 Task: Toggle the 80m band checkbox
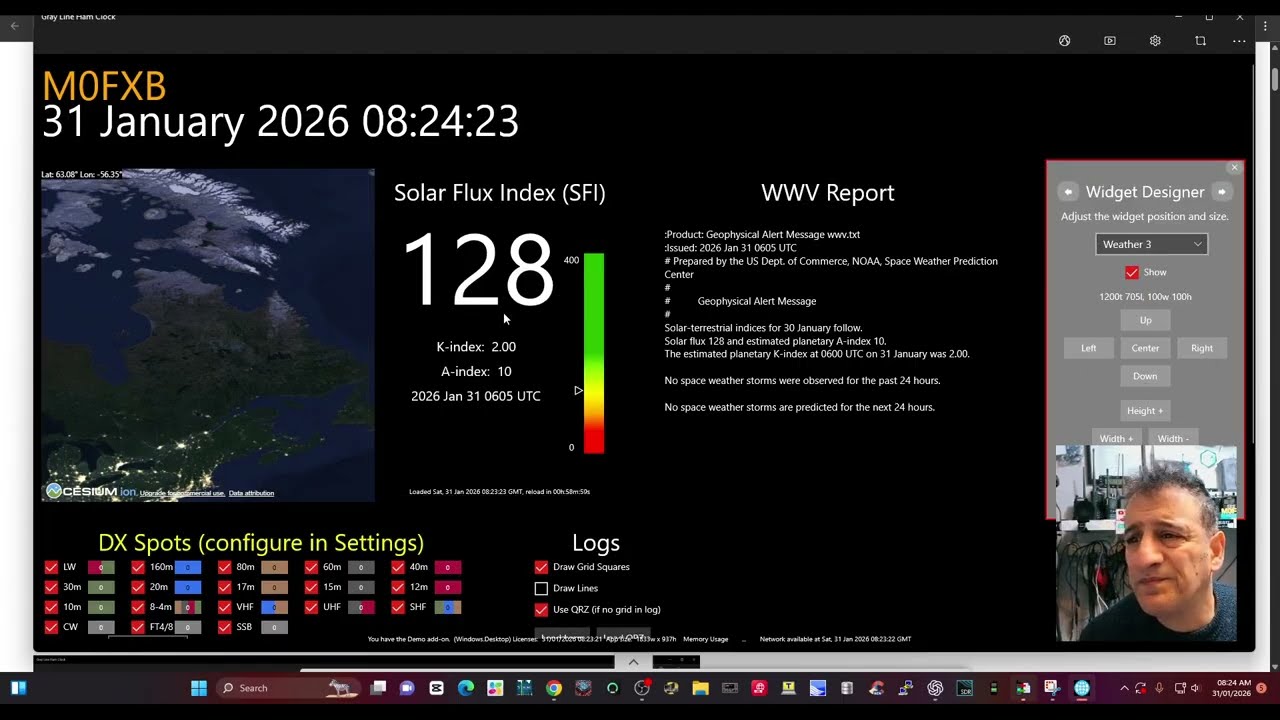[x=224, y=567]
